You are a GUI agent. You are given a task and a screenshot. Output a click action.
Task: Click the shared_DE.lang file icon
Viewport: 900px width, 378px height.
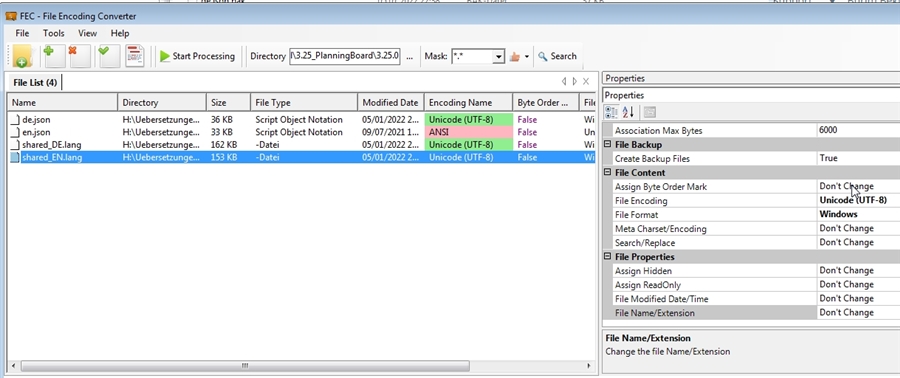(15, 145)
